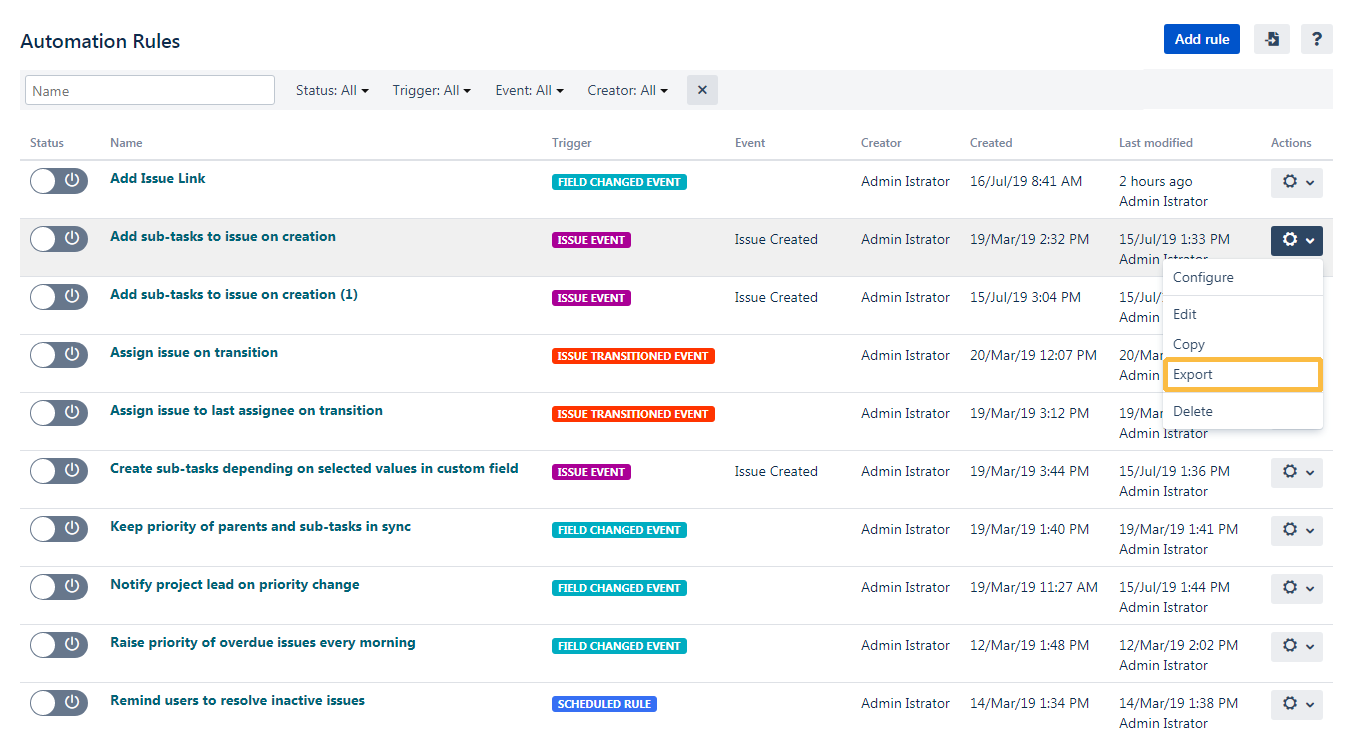Clear filters with the X icon
The width and height of the screenshot is (1353, 739).
click(x=702, y=90)
